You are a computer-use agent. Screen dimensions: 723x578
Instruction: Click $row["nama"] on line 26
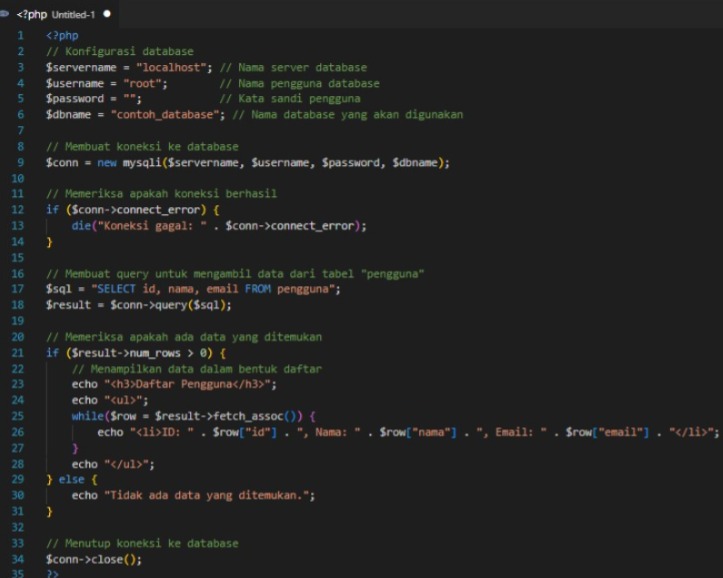pyautogui.click(x=418, y=432)
